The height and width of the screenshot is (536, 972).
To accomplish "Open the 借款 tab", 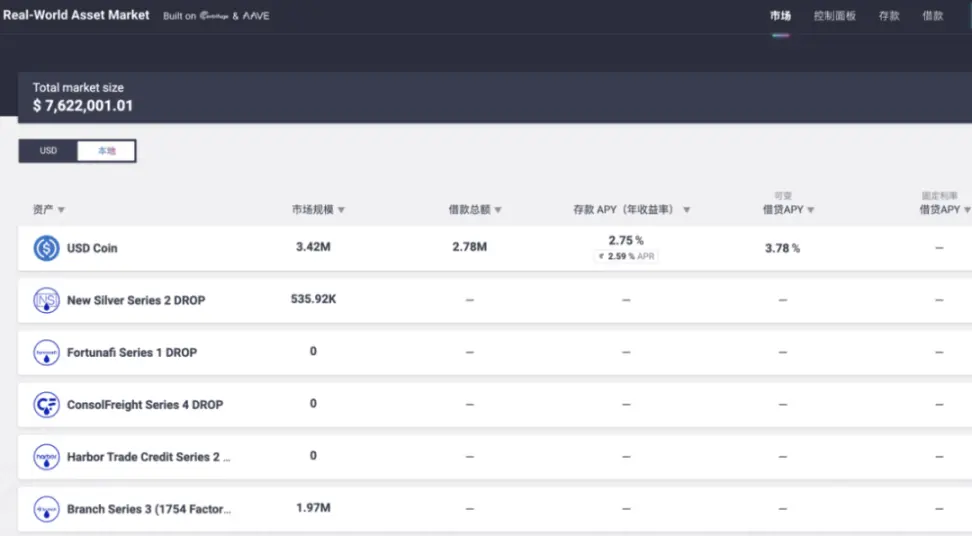I will tap(932, 15).
